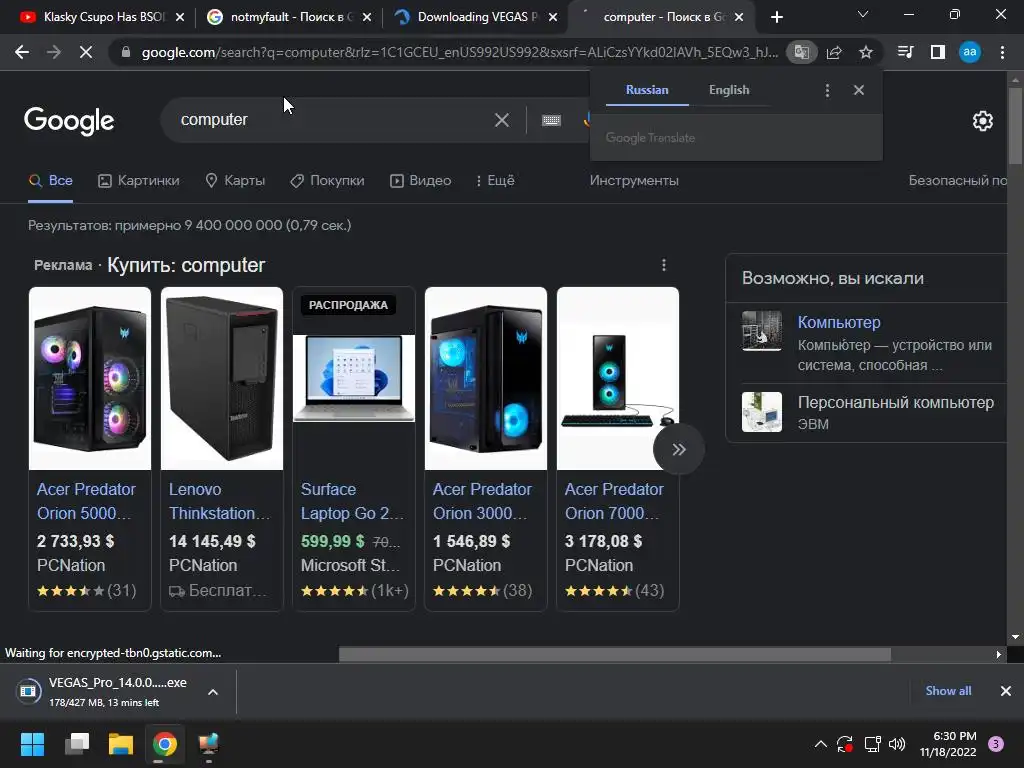
Task: Open Windows Start menu
Action: 32,744
